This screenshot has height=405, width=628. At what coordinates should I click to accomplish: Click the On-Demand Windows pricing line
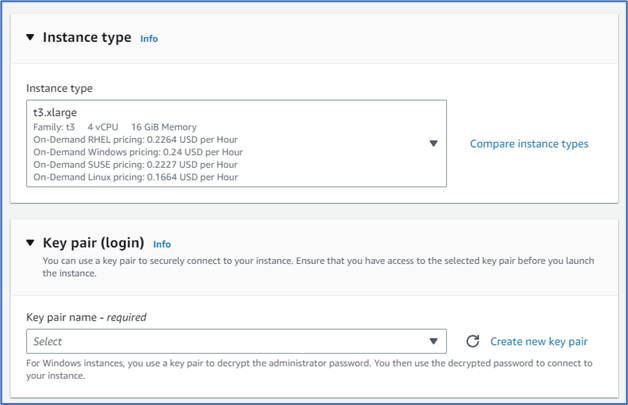click(137, 152)
